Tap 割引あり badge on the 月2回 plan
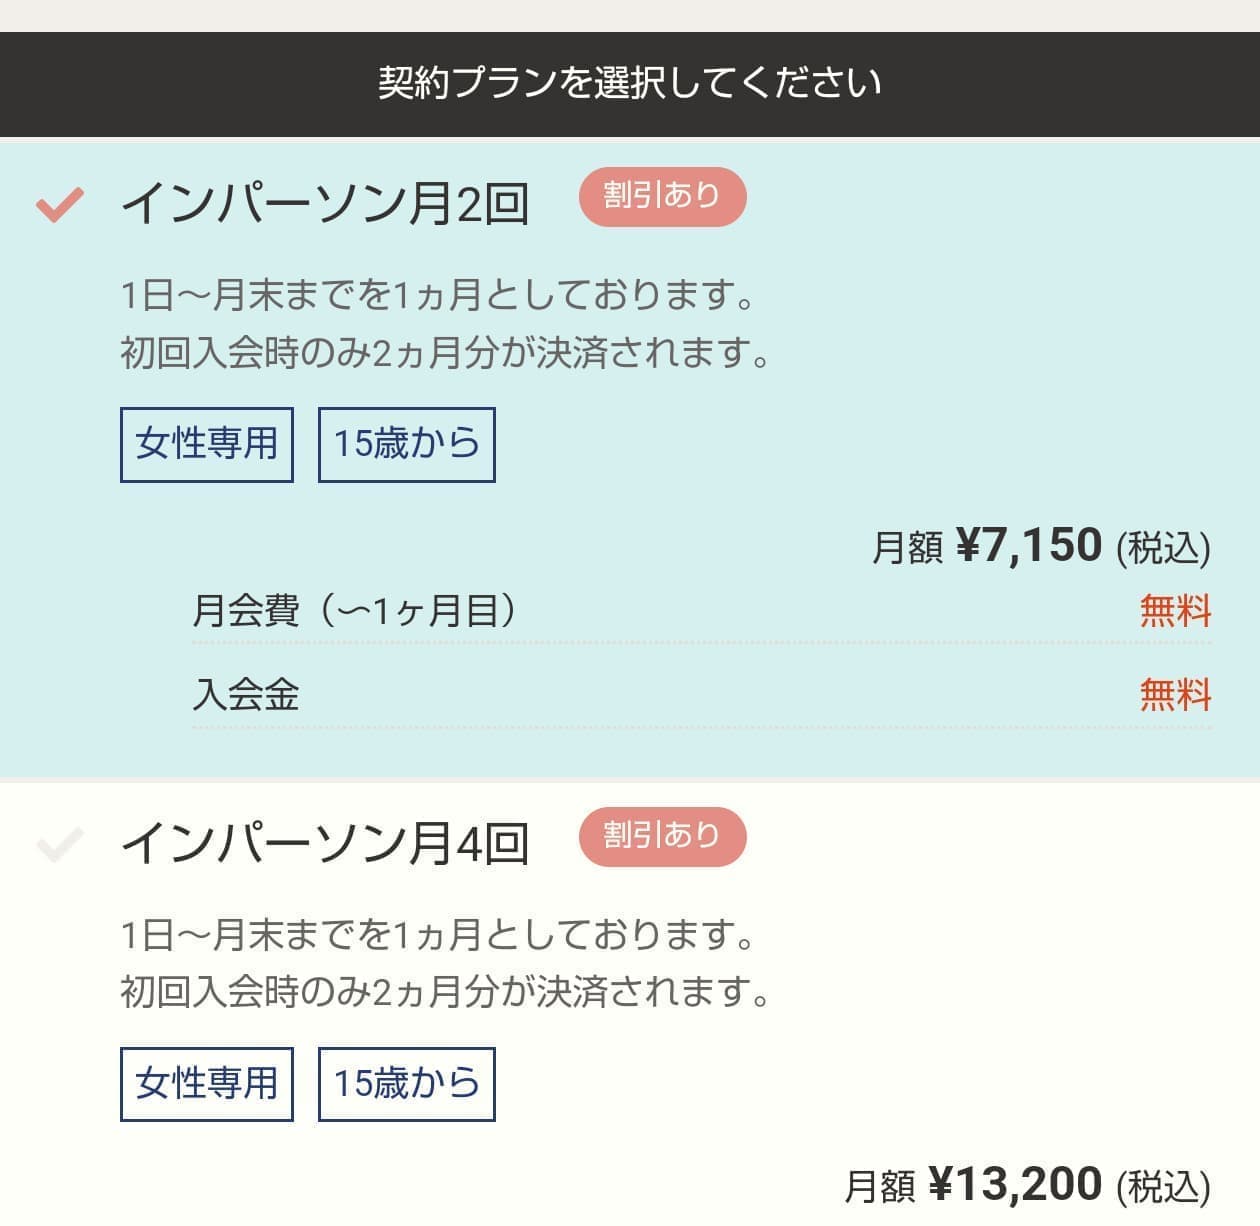The image size is (1260, 1226). [662, 197]
